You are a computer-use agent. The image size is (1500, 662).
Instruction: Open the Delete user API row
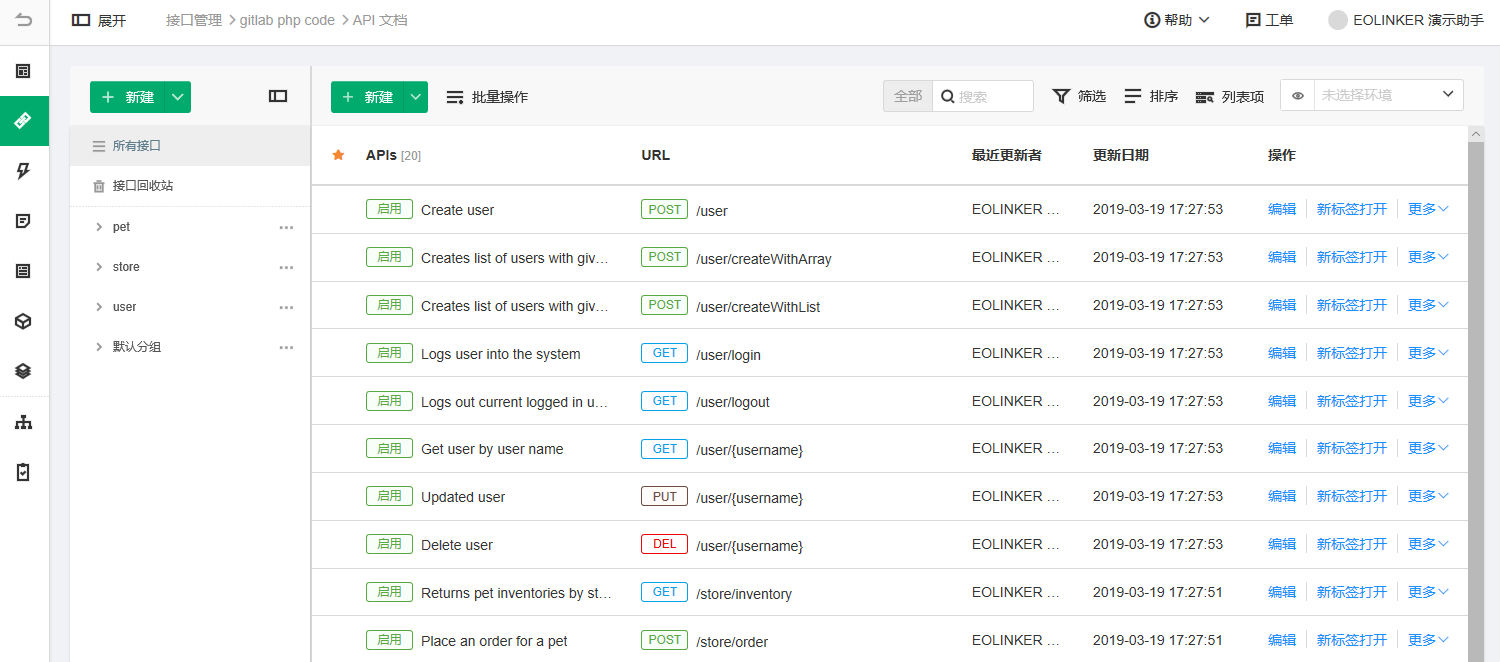(457, 545)
